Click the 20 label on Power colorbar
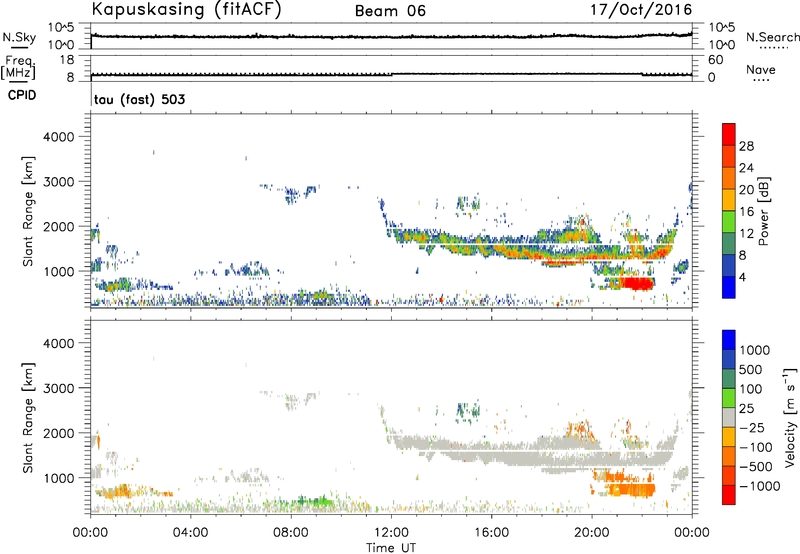This screenshot has height=554, width=800. coord(746,190)
